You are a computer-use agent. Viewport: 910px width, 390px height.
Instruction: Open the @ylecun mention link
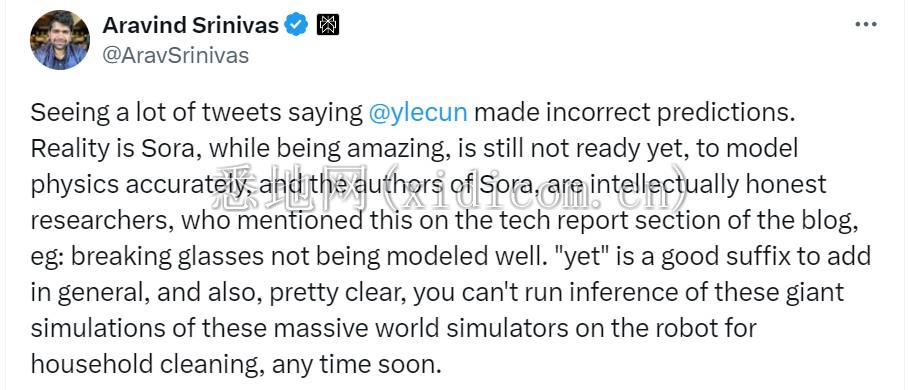(418, 113)
